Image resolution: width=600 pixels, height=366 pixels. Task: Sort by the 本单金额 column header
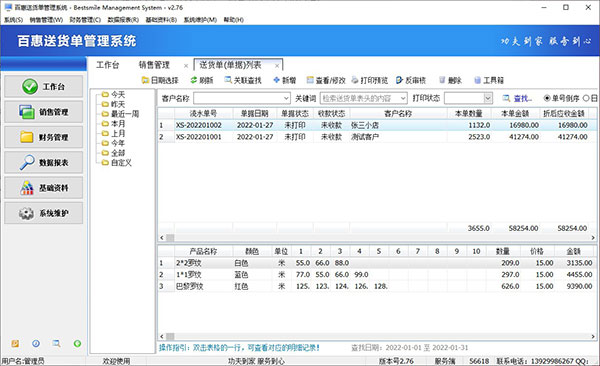(x=515, y=114)
